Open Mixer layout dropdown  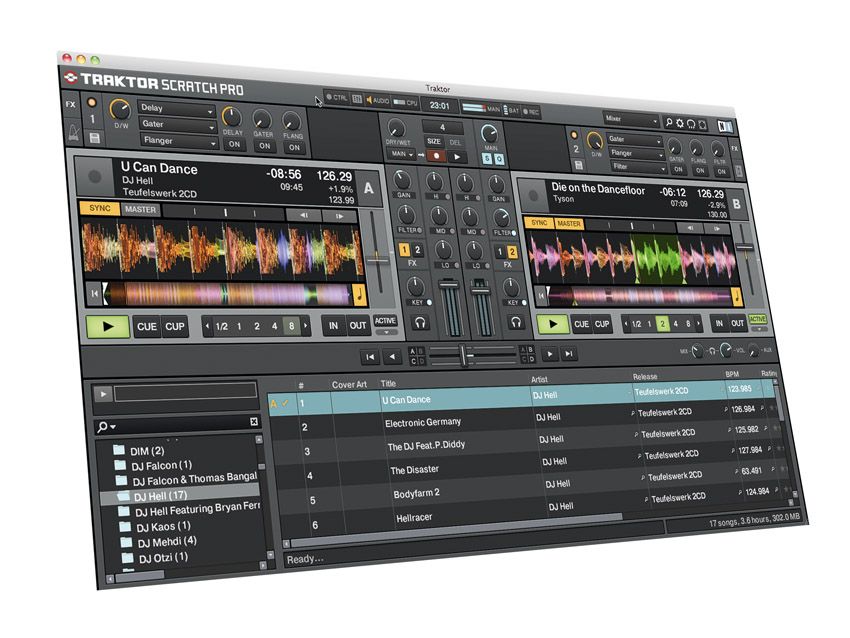point(632,119)
